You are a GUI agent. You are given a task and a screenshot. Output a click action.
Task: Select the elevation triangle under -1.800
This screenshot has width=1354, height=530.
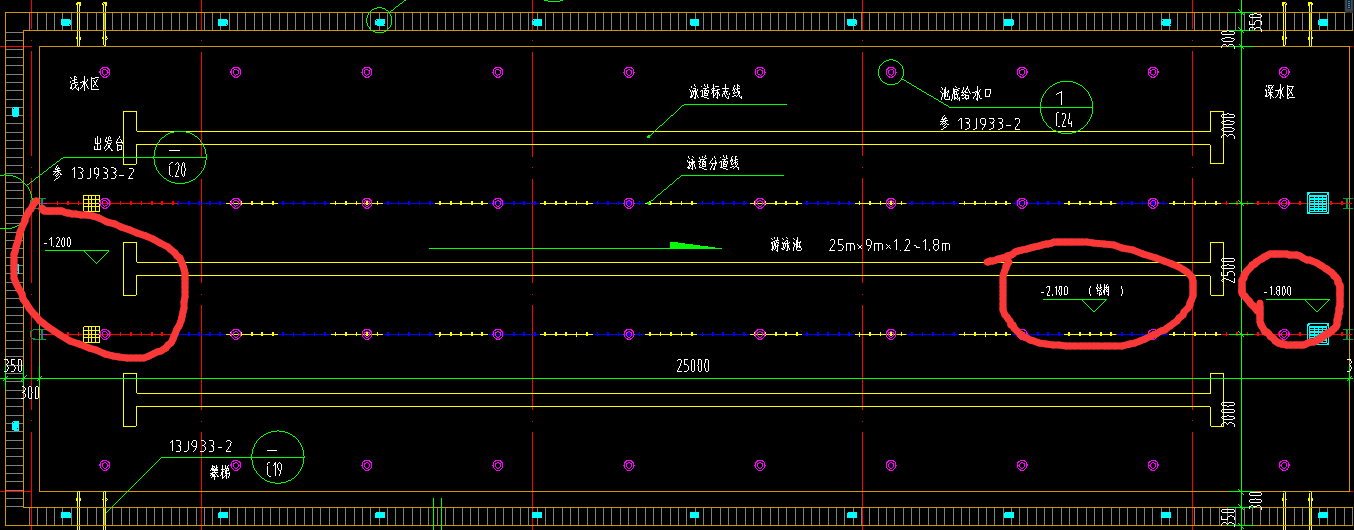pos(1318,306)
